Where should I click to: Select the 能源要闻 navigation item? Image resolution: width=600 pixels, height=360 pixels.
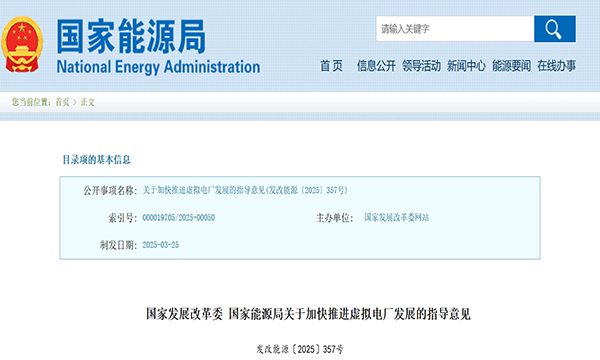point(511,66)
